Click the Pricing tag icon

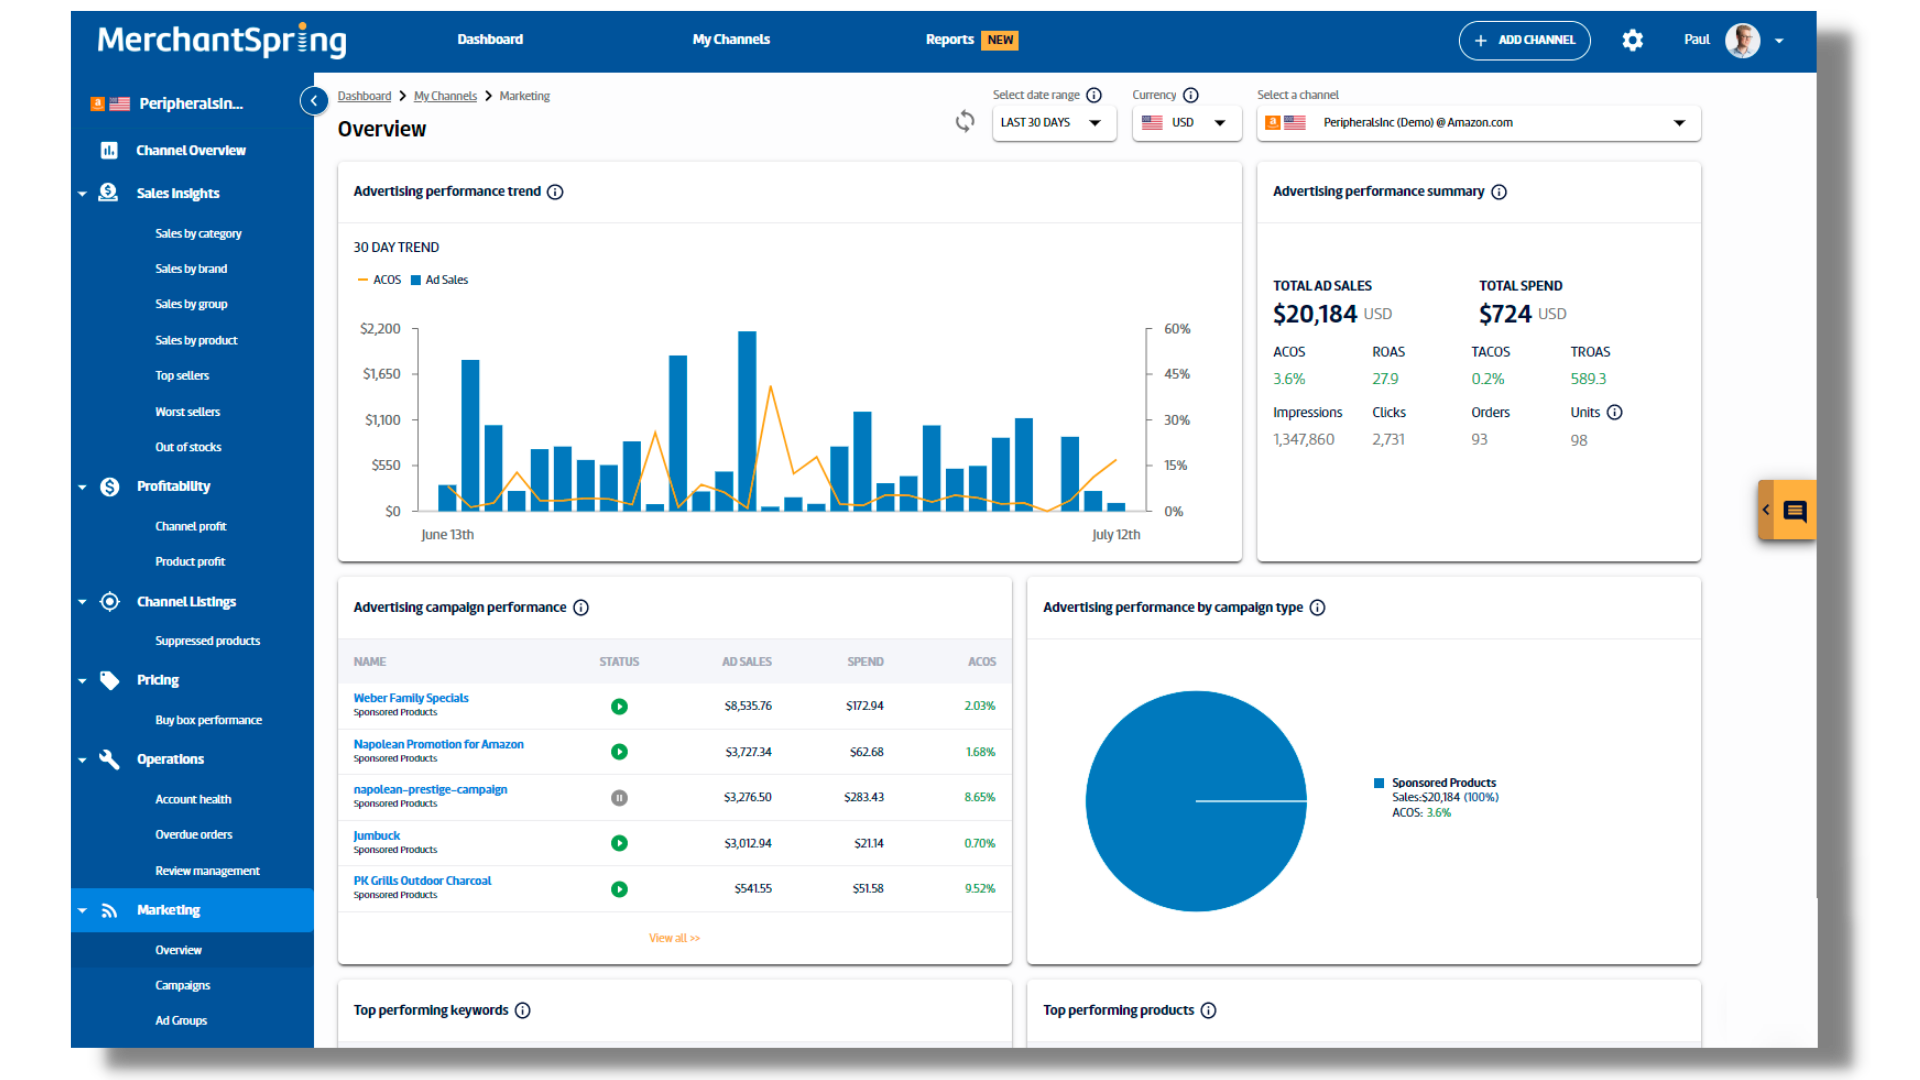click(109, 680)
